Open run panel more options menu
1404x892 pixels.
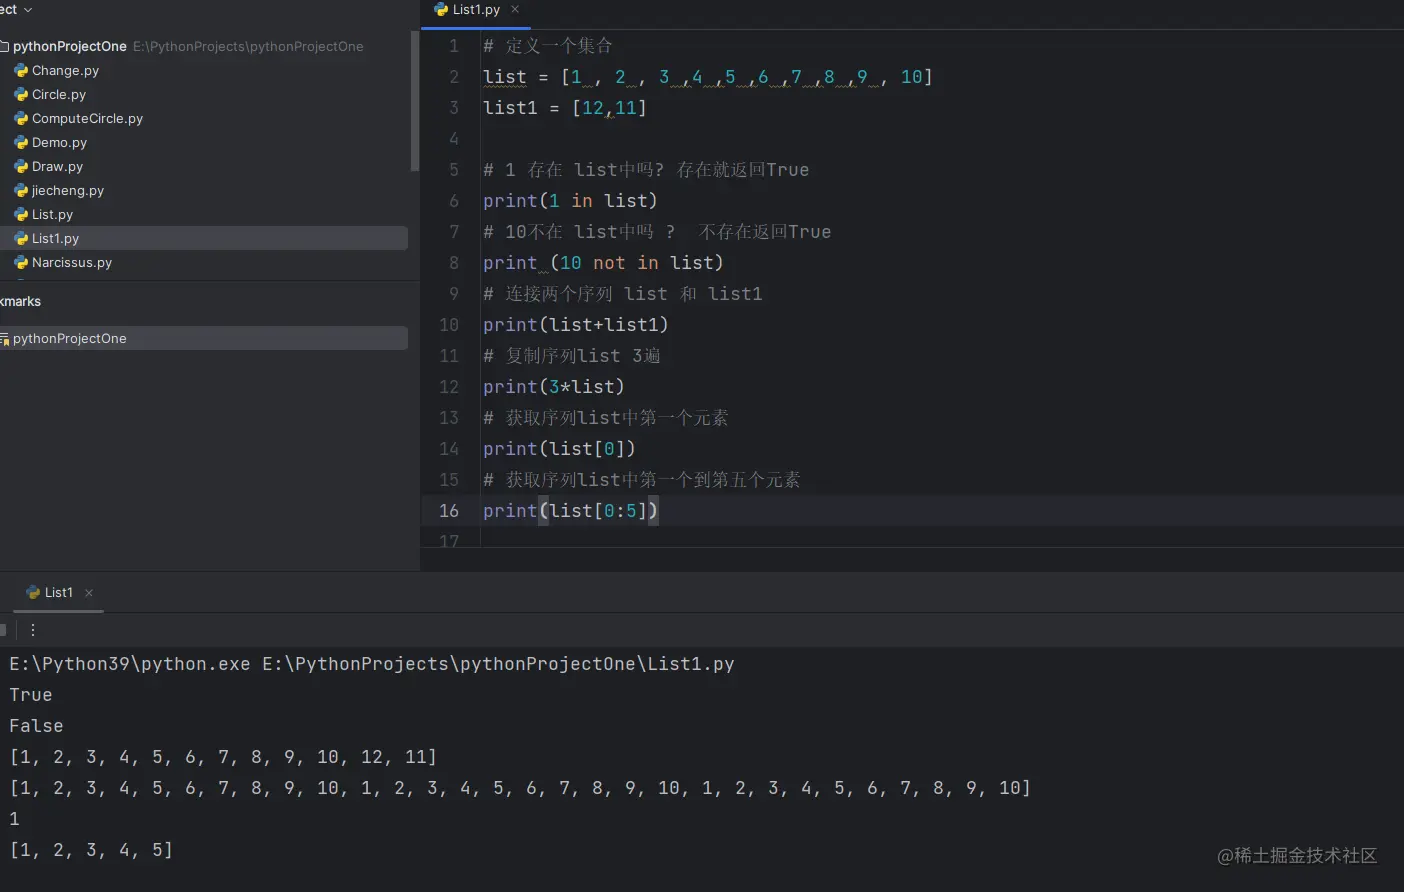pyautogui.click(x=33, y=630)
